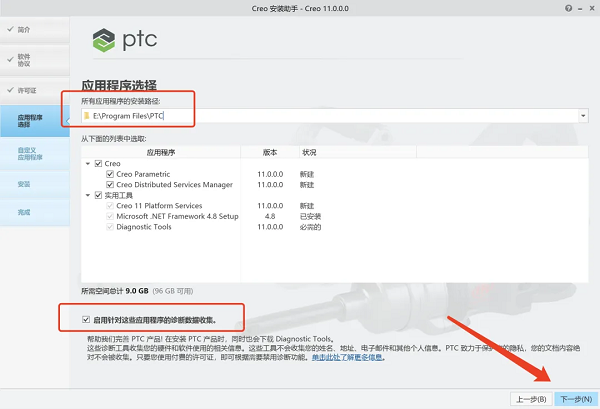Open the 单击此处了解更多信息 link
Image resolution: width=600 pixels, height=409 pixels.
(x=347, y=357)
